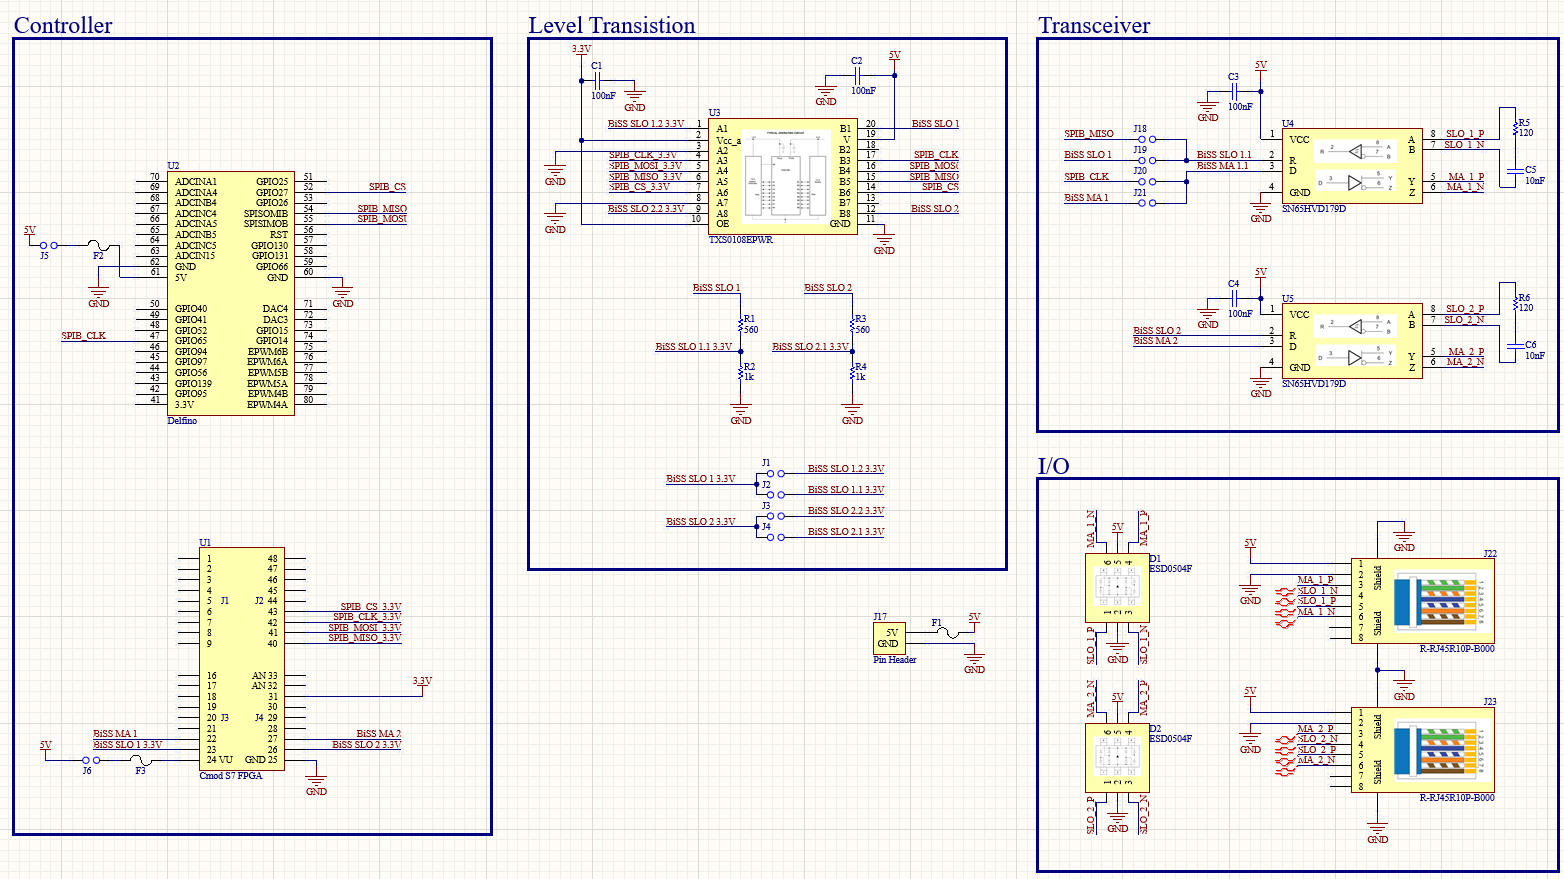The height and width of the screenshot is (879, 1564).
Task: Click the D1 ESD0504F protection diode
Action: click(x=1117, y=588)
